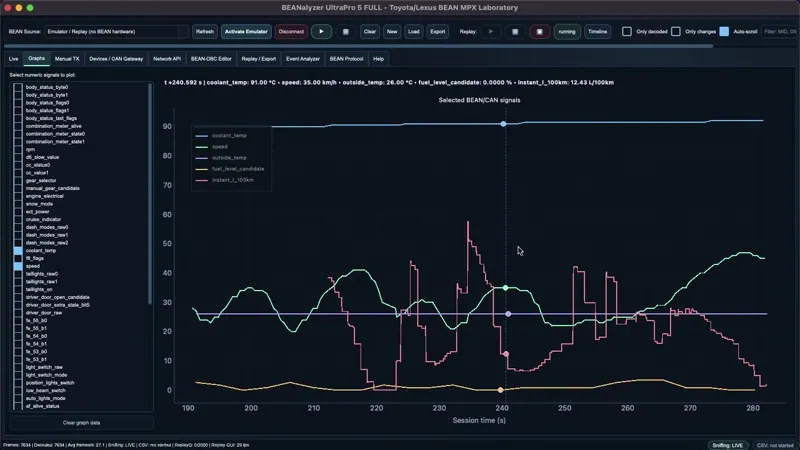Open the Help tab

pyautogui.click(x=378, y=59)
